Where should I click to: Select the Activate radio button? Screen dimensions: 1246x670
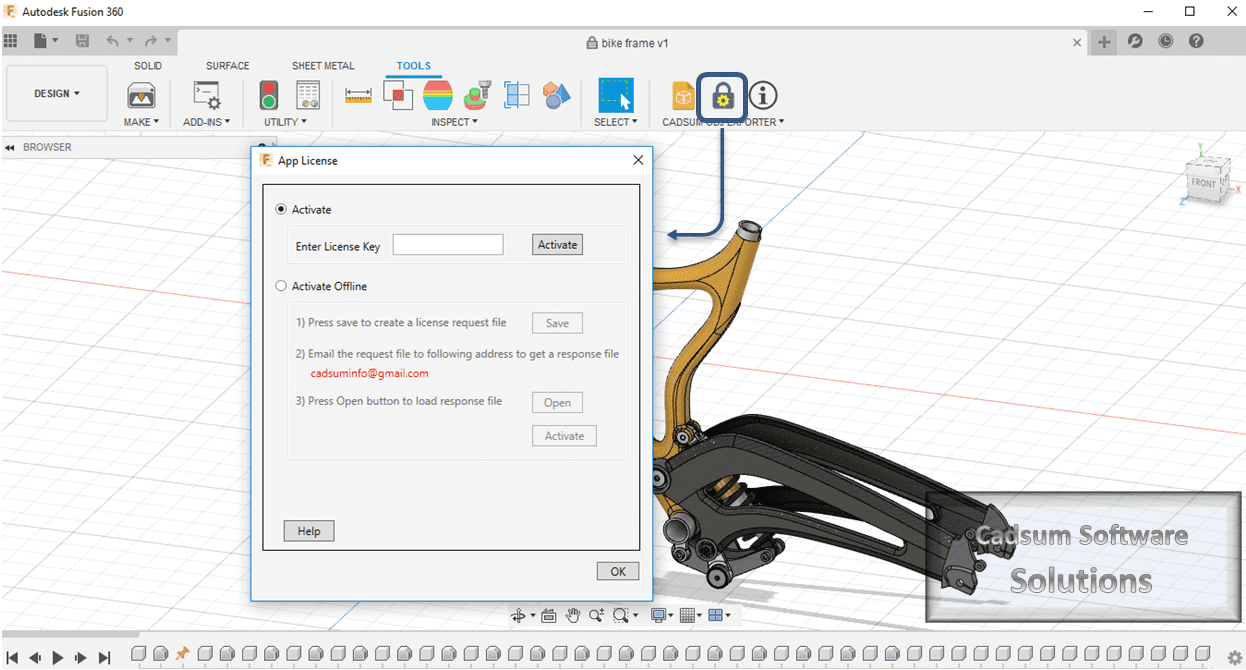pos(281,209)
